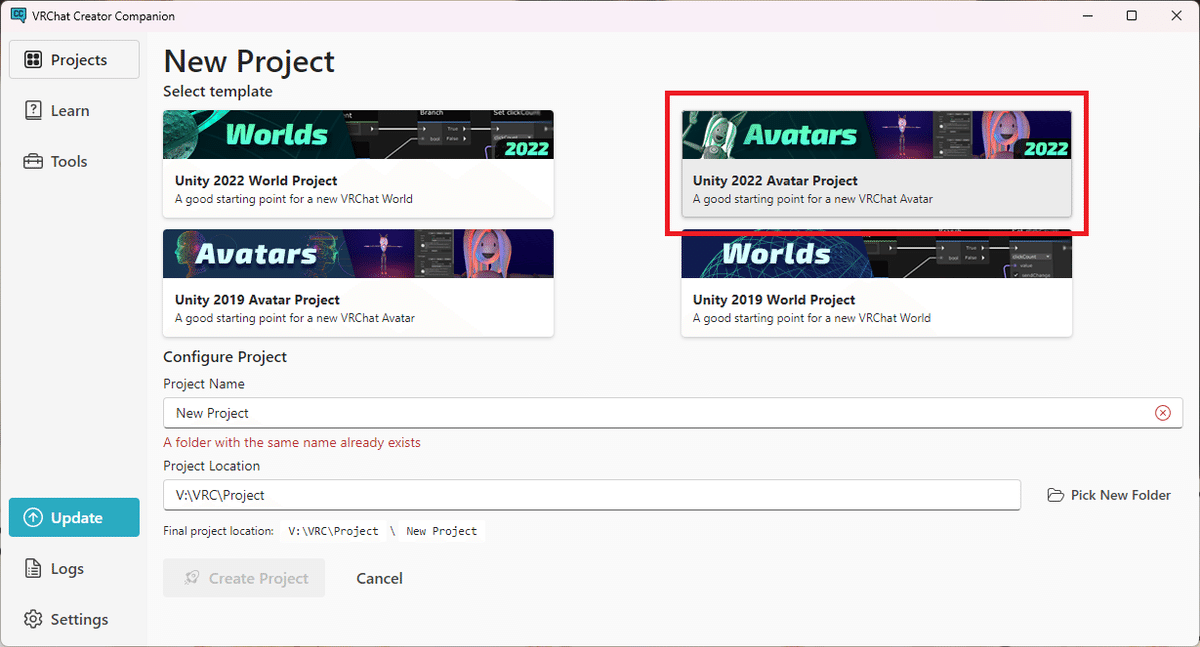Click the Update arrow circle icon
The width and height of the screenshot is (1200, 647).
pos(33,518)
